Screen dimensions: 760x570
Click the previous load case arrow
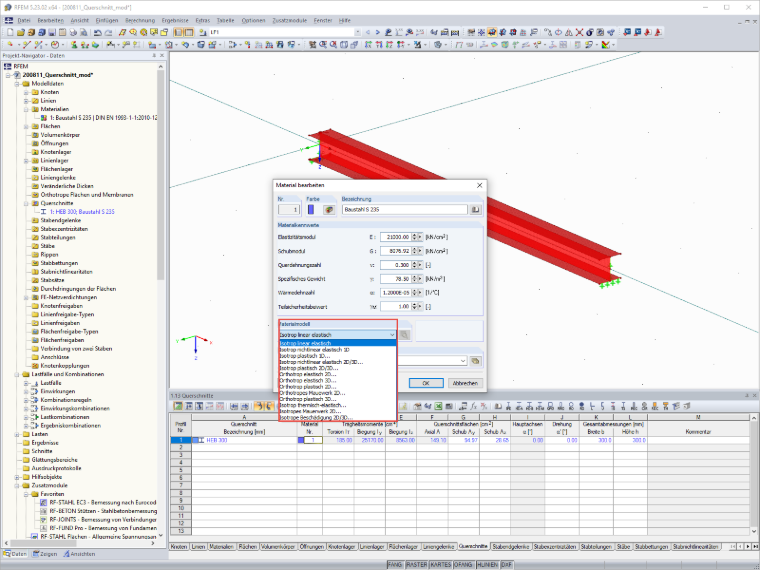[368, 32]
